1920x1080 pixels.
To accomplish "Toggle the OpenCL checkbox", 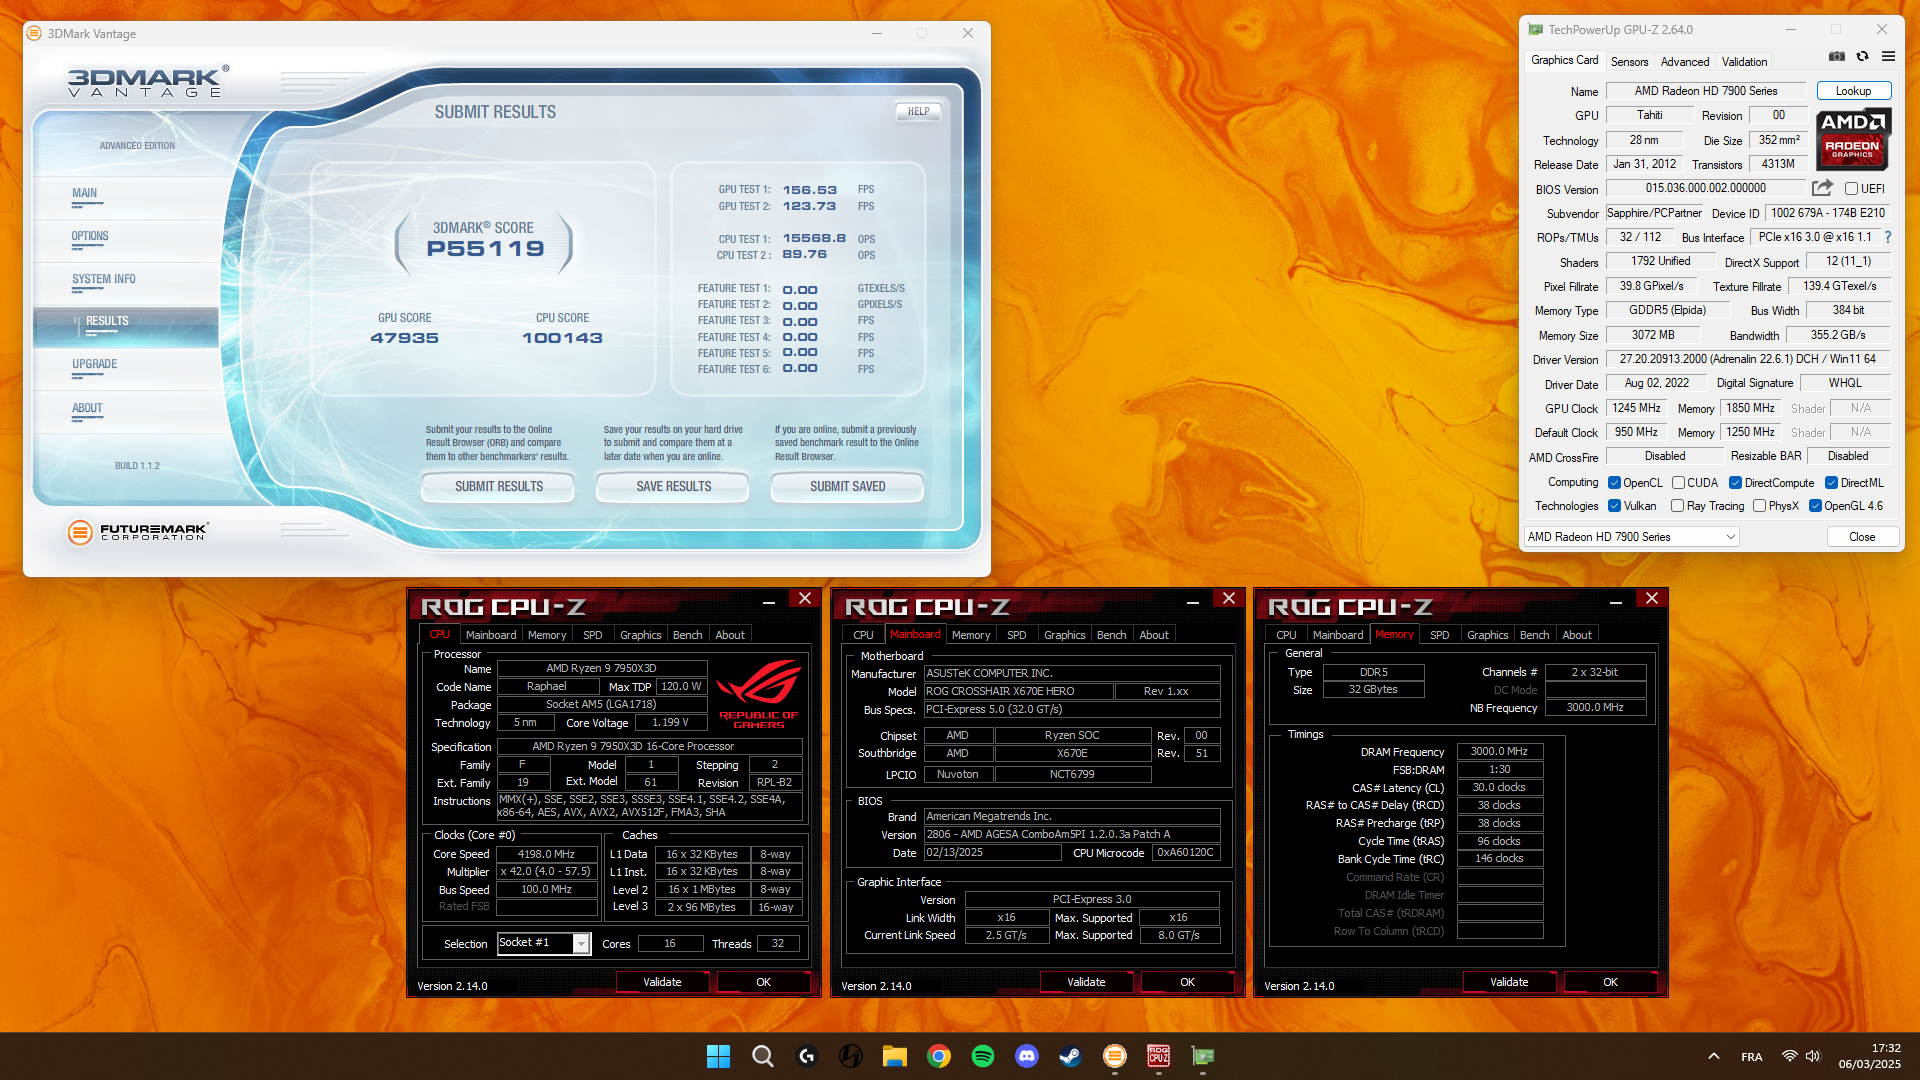I will [1614, 482].
